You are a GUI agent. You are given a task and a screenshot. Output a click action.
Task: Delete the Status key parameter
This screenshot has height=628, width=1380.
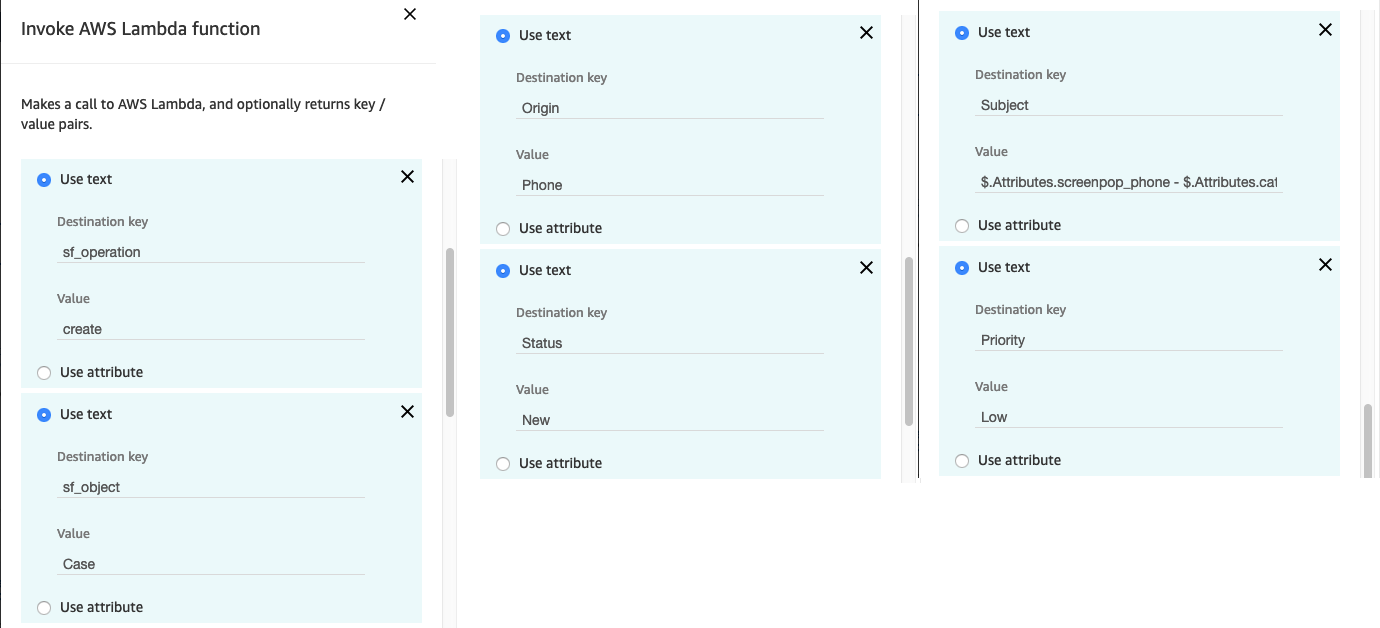866,268
